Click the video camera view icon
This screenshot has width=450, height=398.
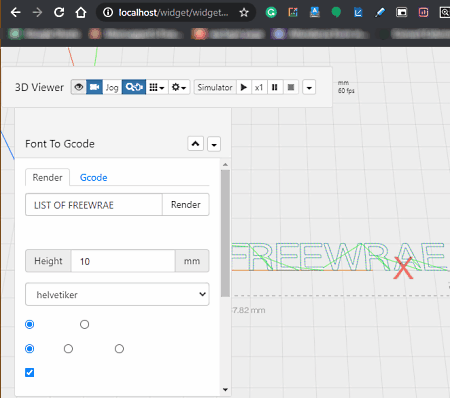95,87
